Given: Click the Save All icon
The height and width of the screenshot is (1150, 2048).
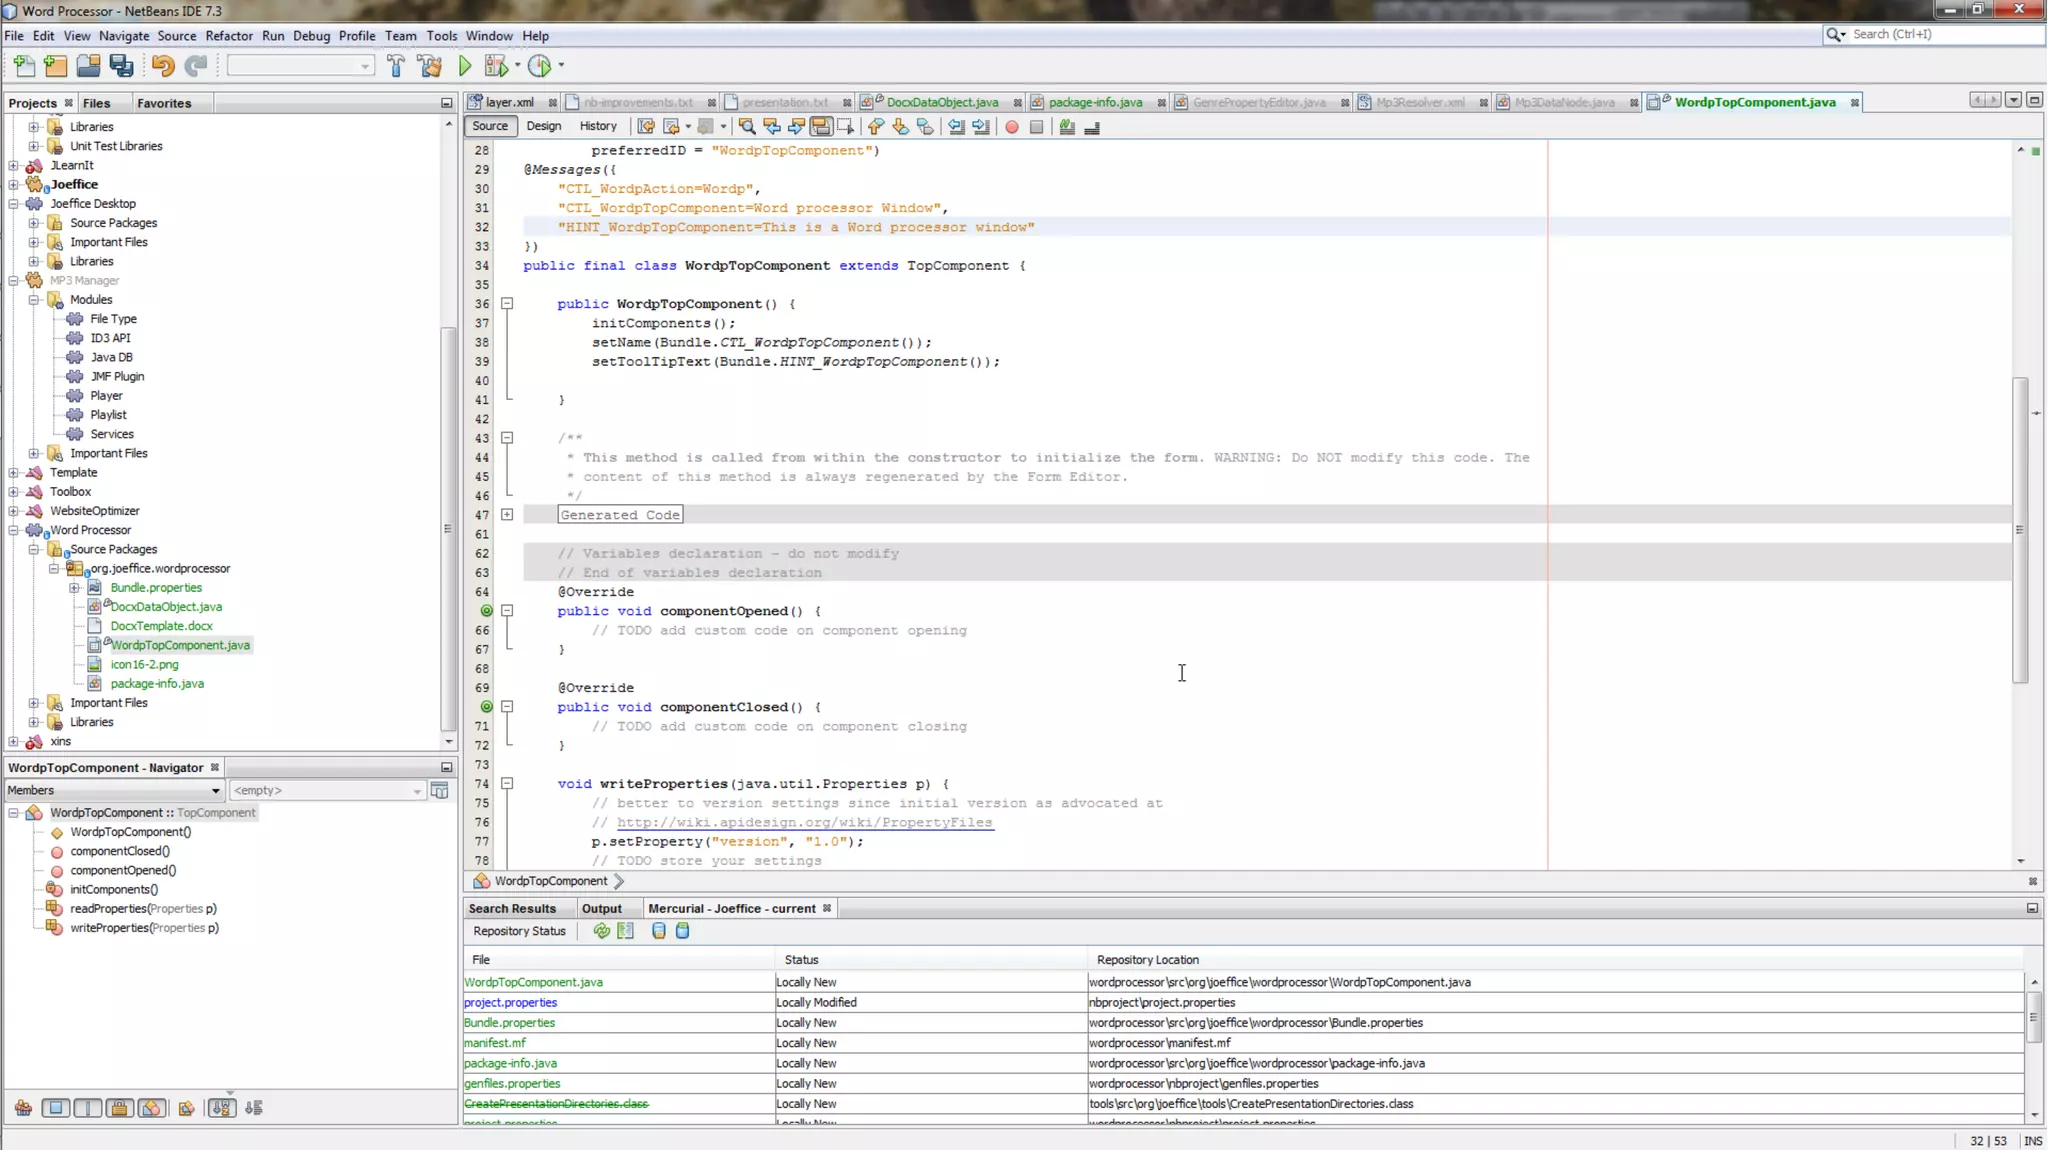Looking at the screenshot, I should click(122, 66).
